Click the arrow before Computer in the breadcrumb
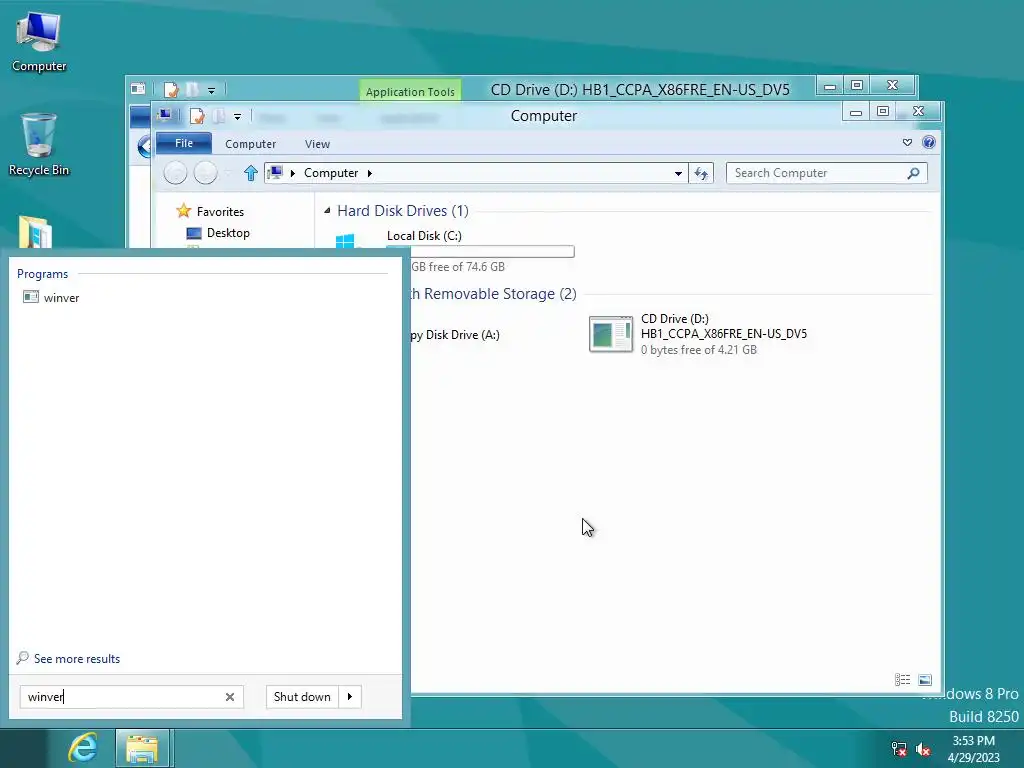 click(x=293, y=173)
